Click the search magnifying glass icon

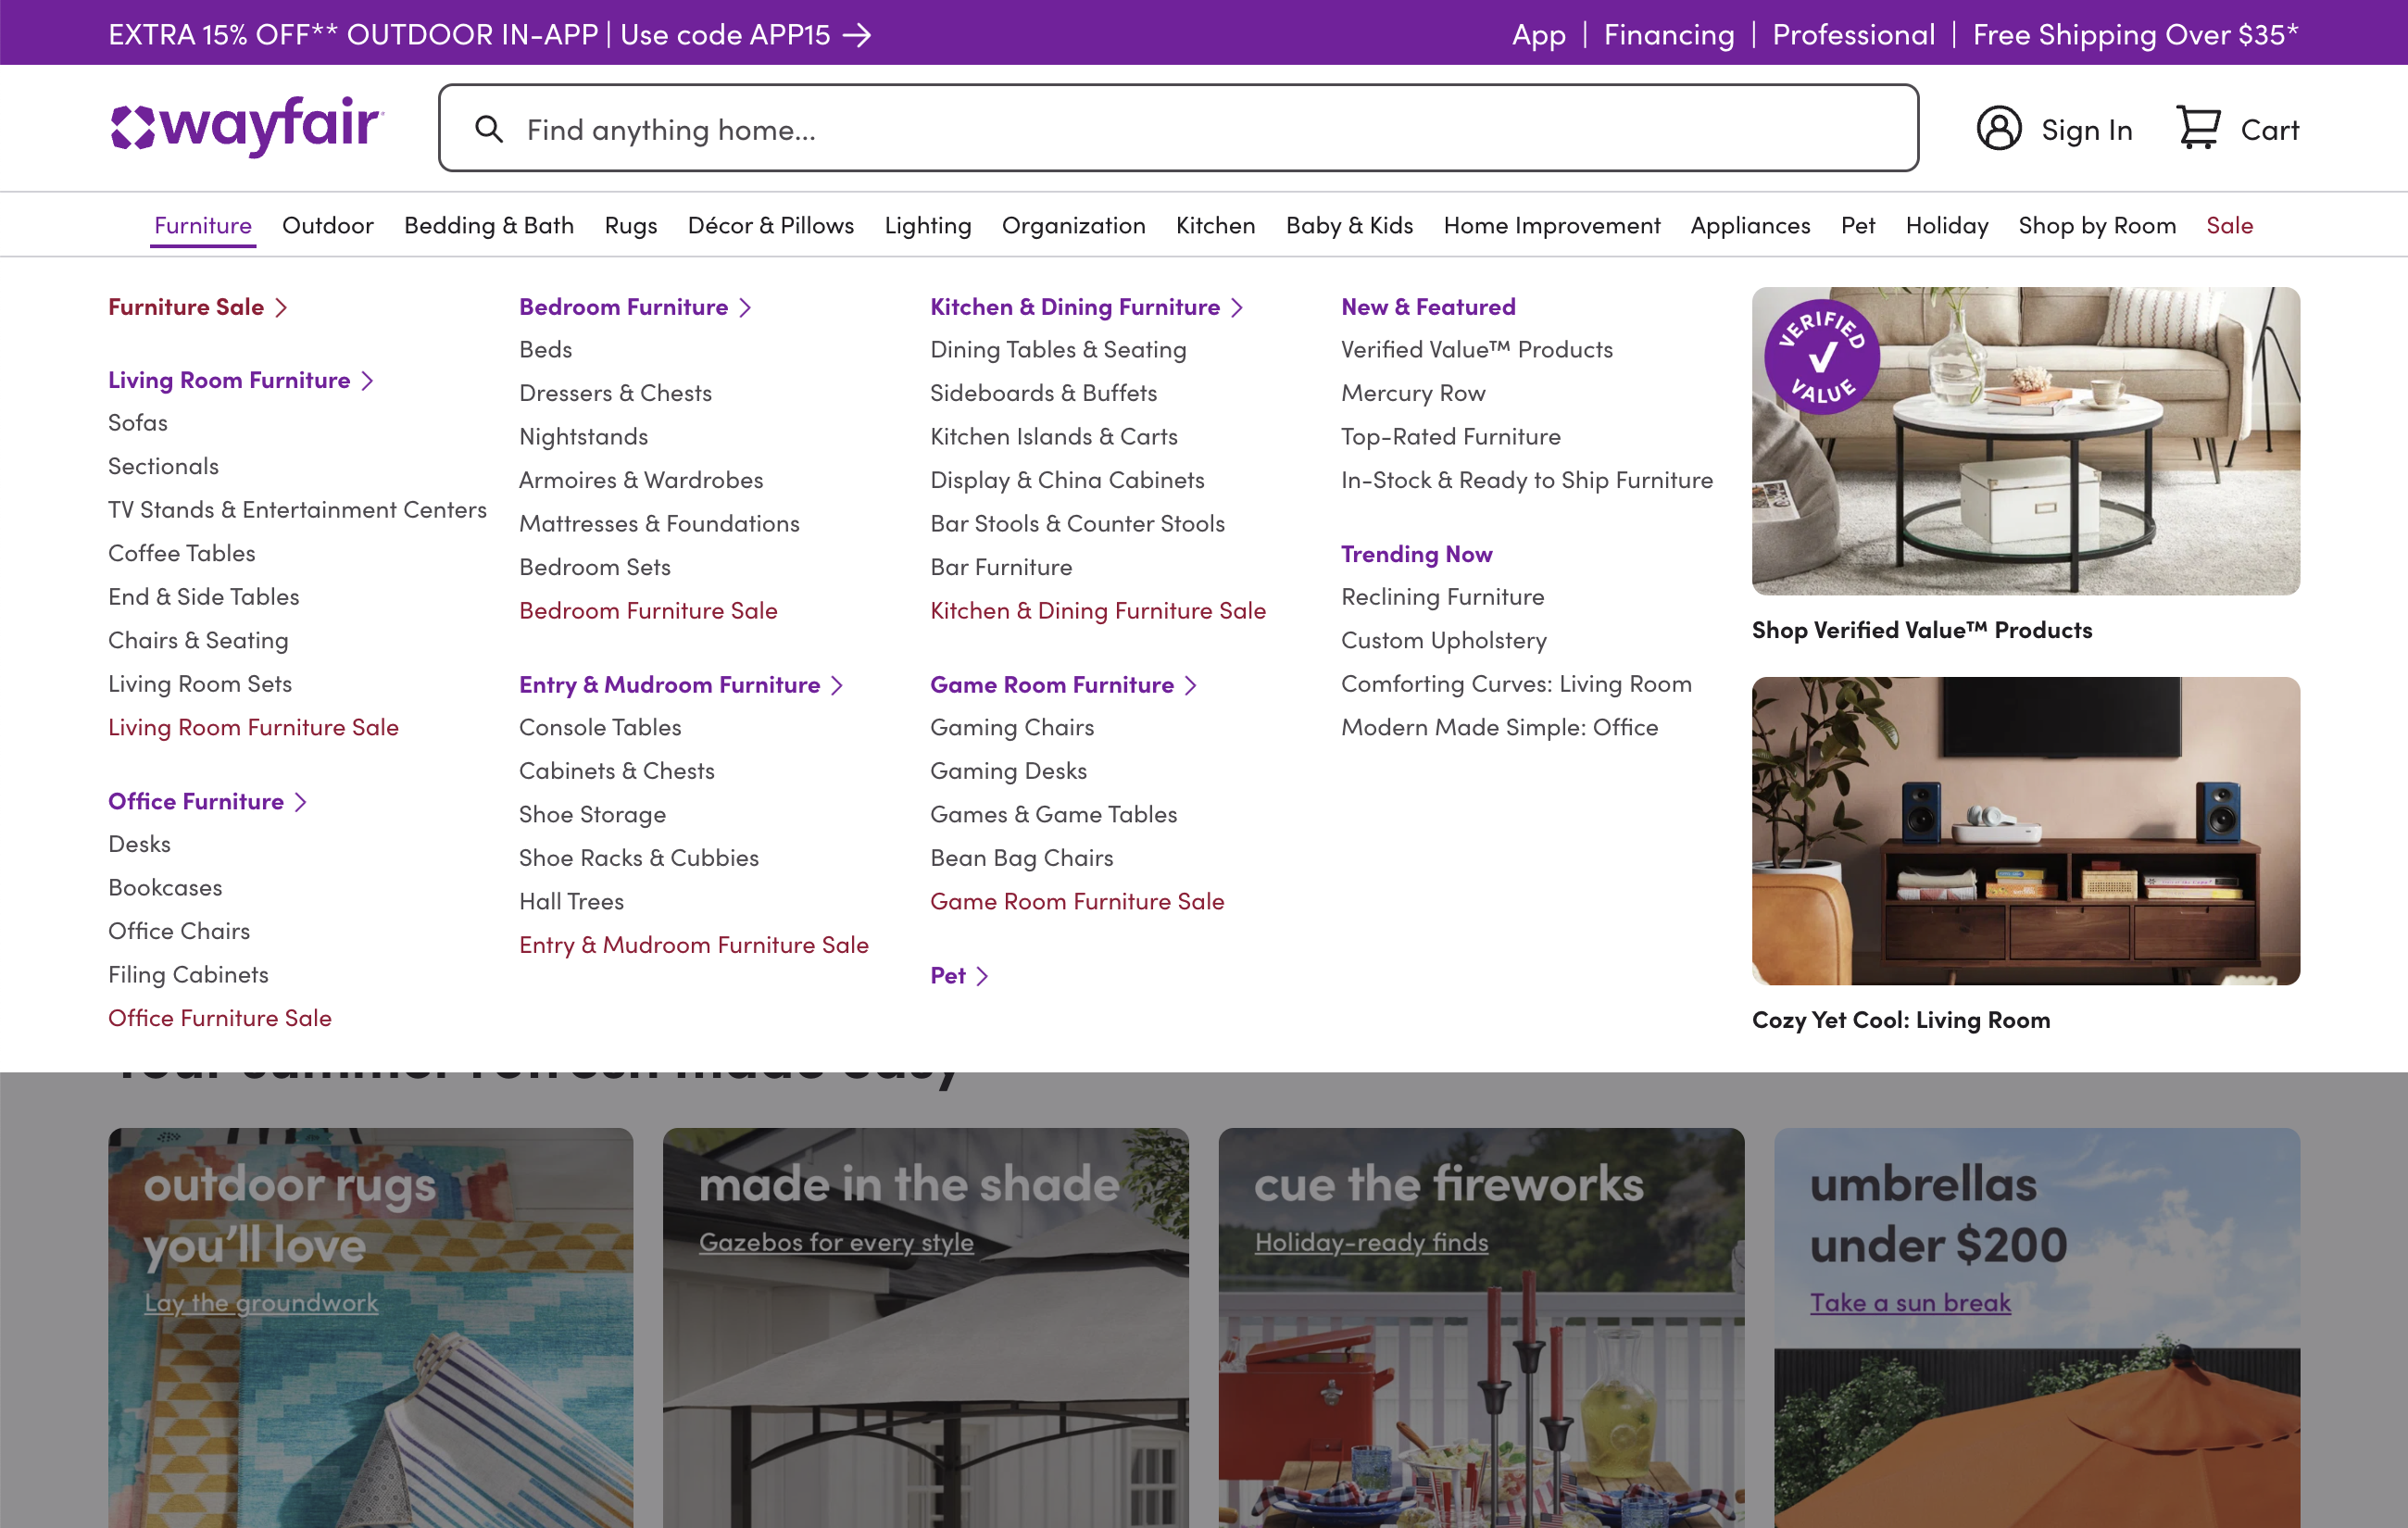click(x=489, y=128)
